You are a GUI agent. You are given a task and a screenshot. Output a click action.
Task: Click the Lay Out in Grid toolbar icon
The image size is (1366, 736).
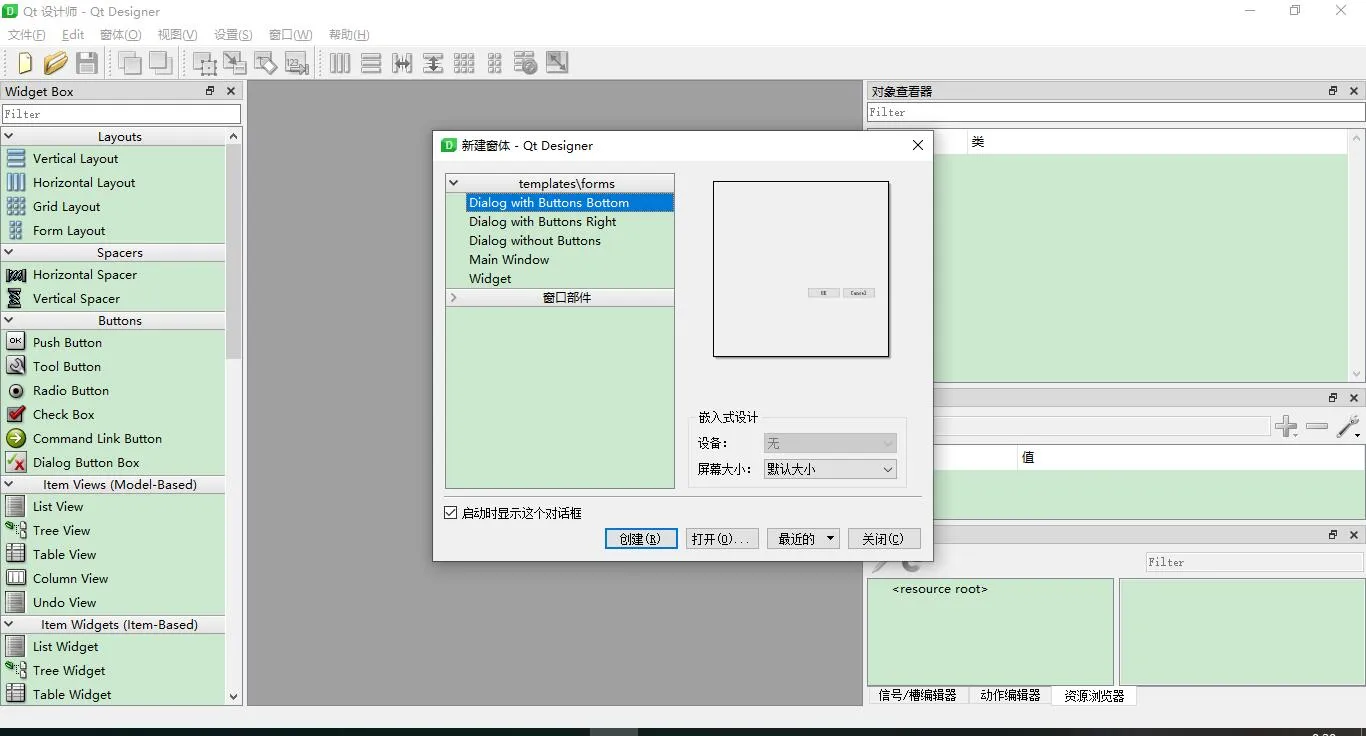(464, 63)
